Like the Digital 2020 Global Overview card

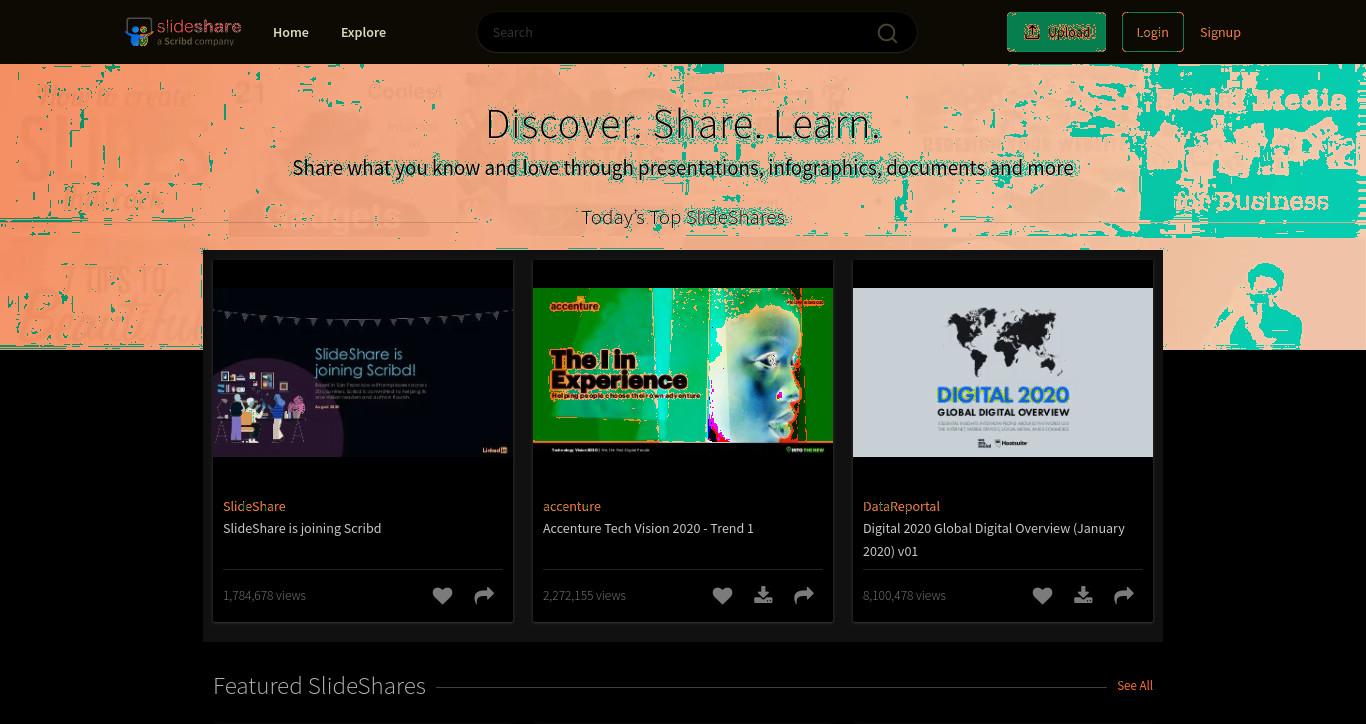[1042, 595]
